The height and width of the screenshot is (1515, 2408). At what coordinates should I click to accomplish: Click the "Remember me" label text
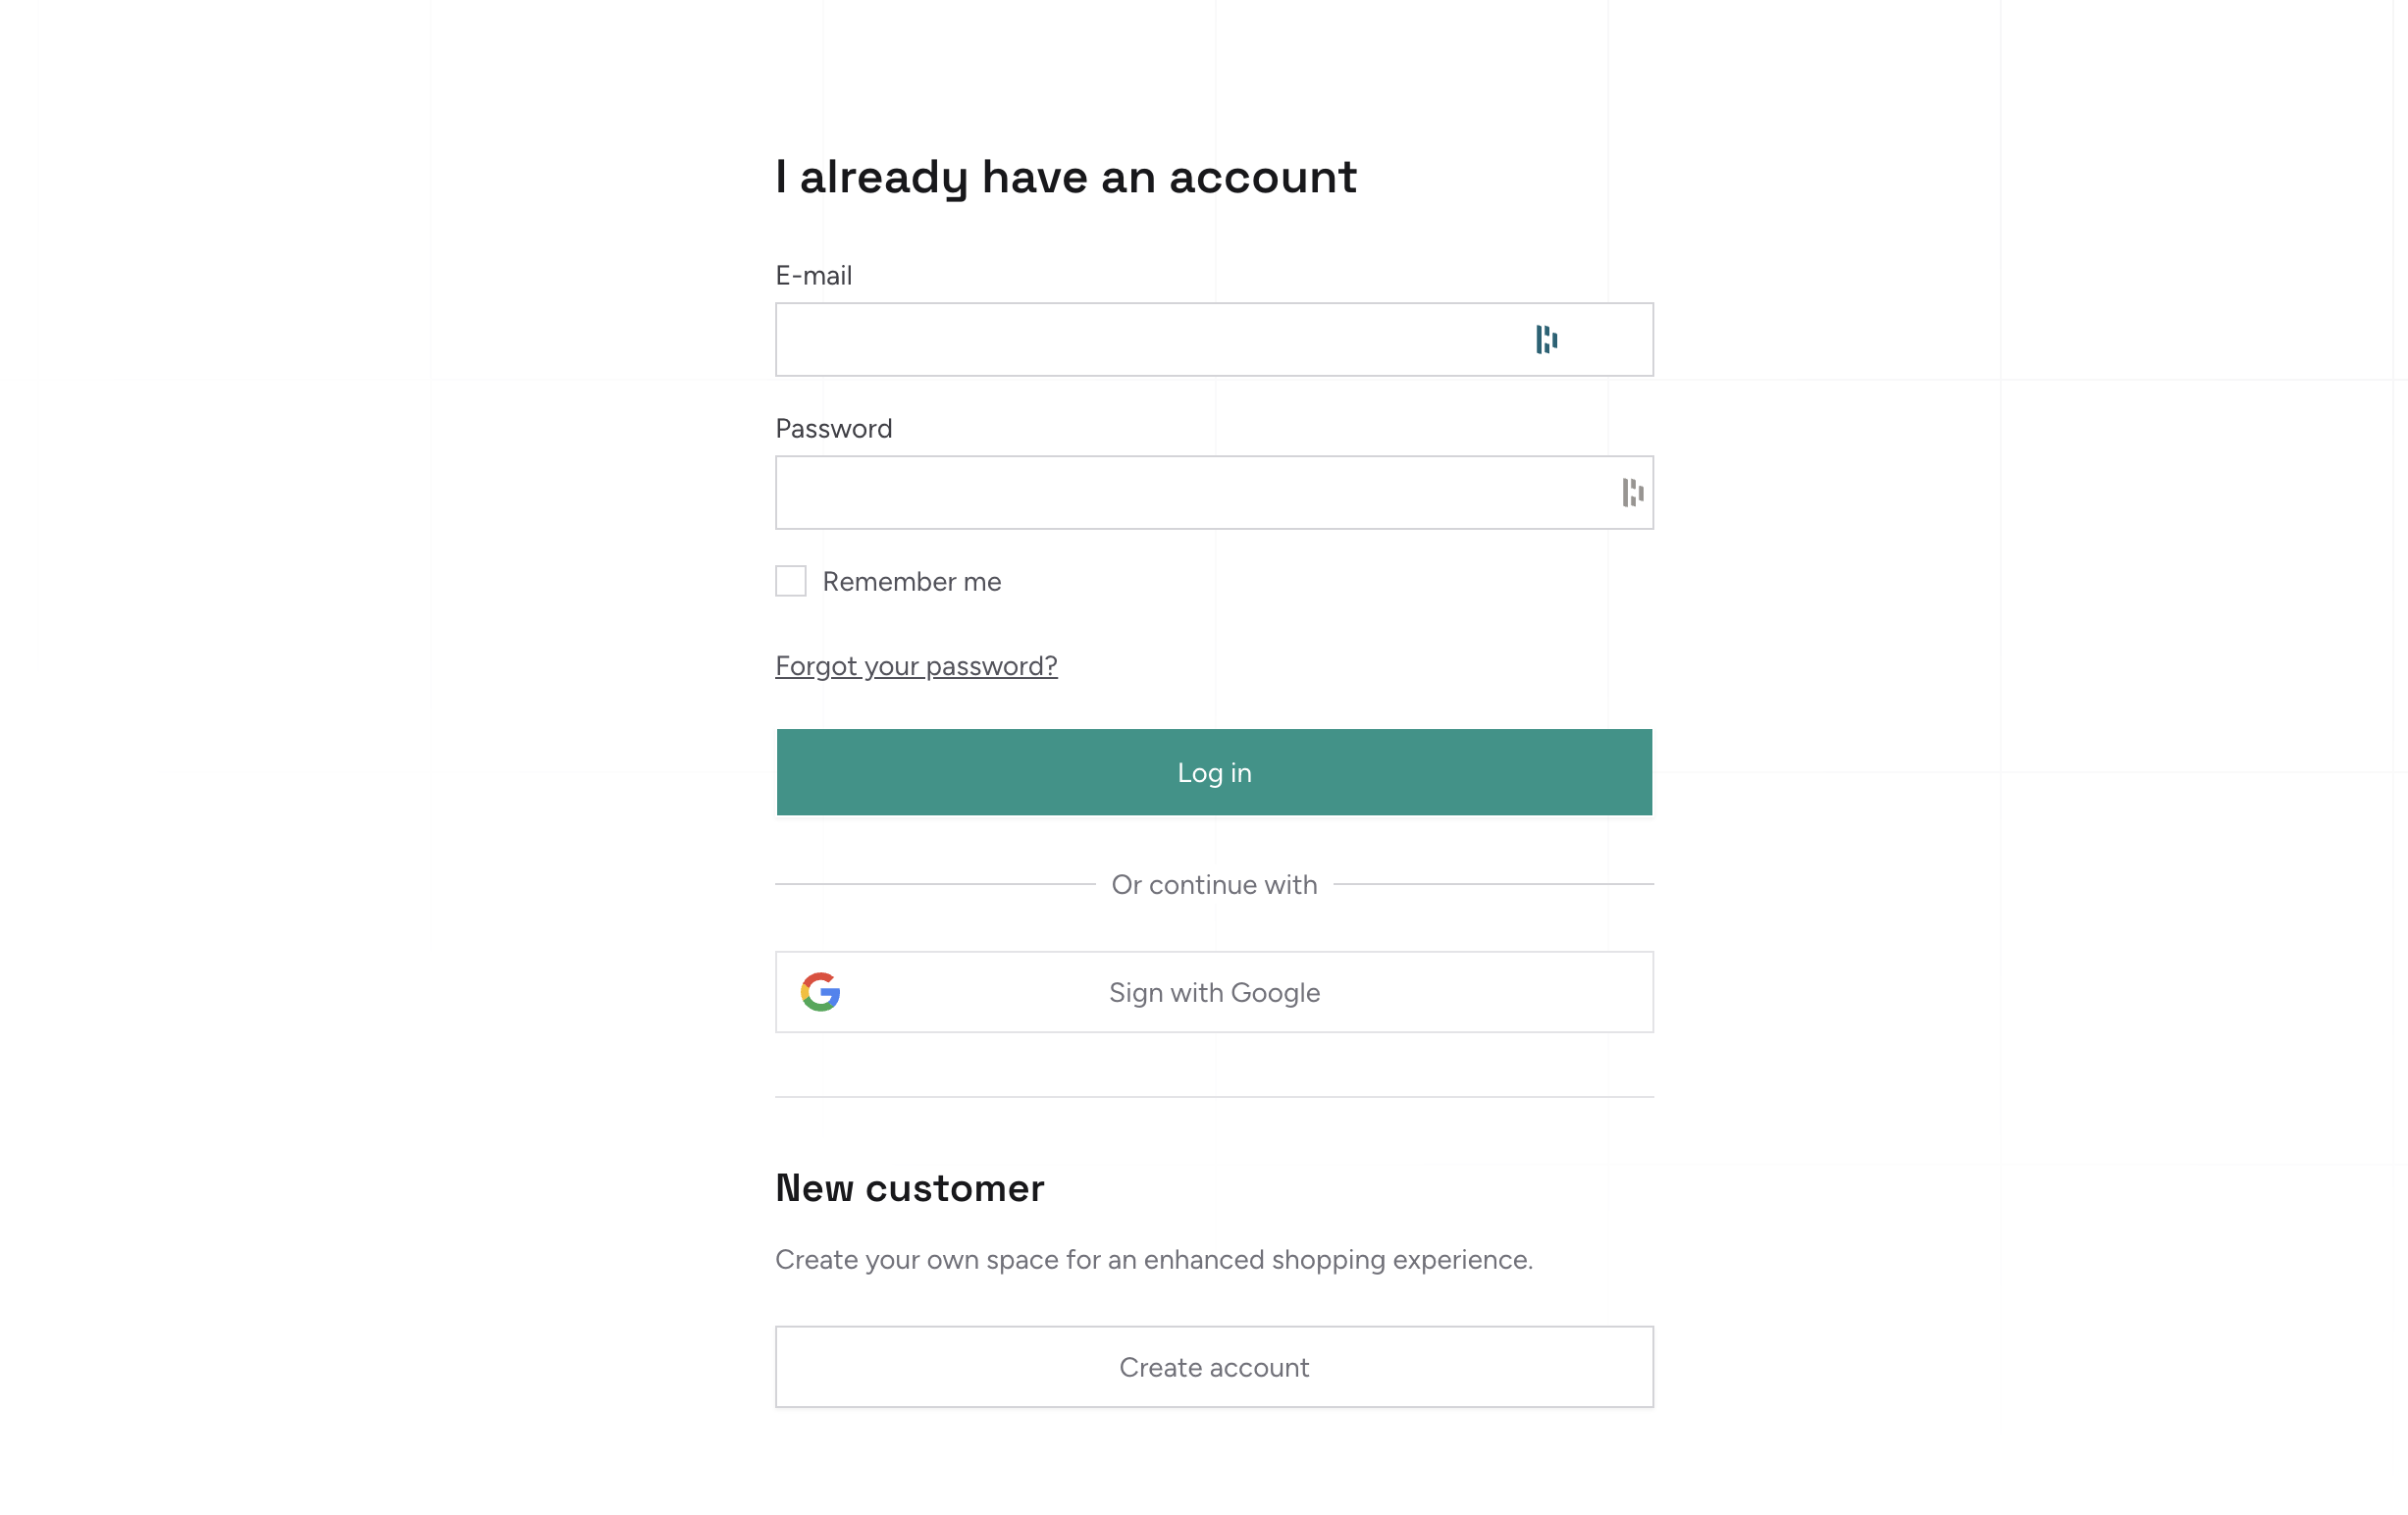pyautogui.click(x=911, y=582)
